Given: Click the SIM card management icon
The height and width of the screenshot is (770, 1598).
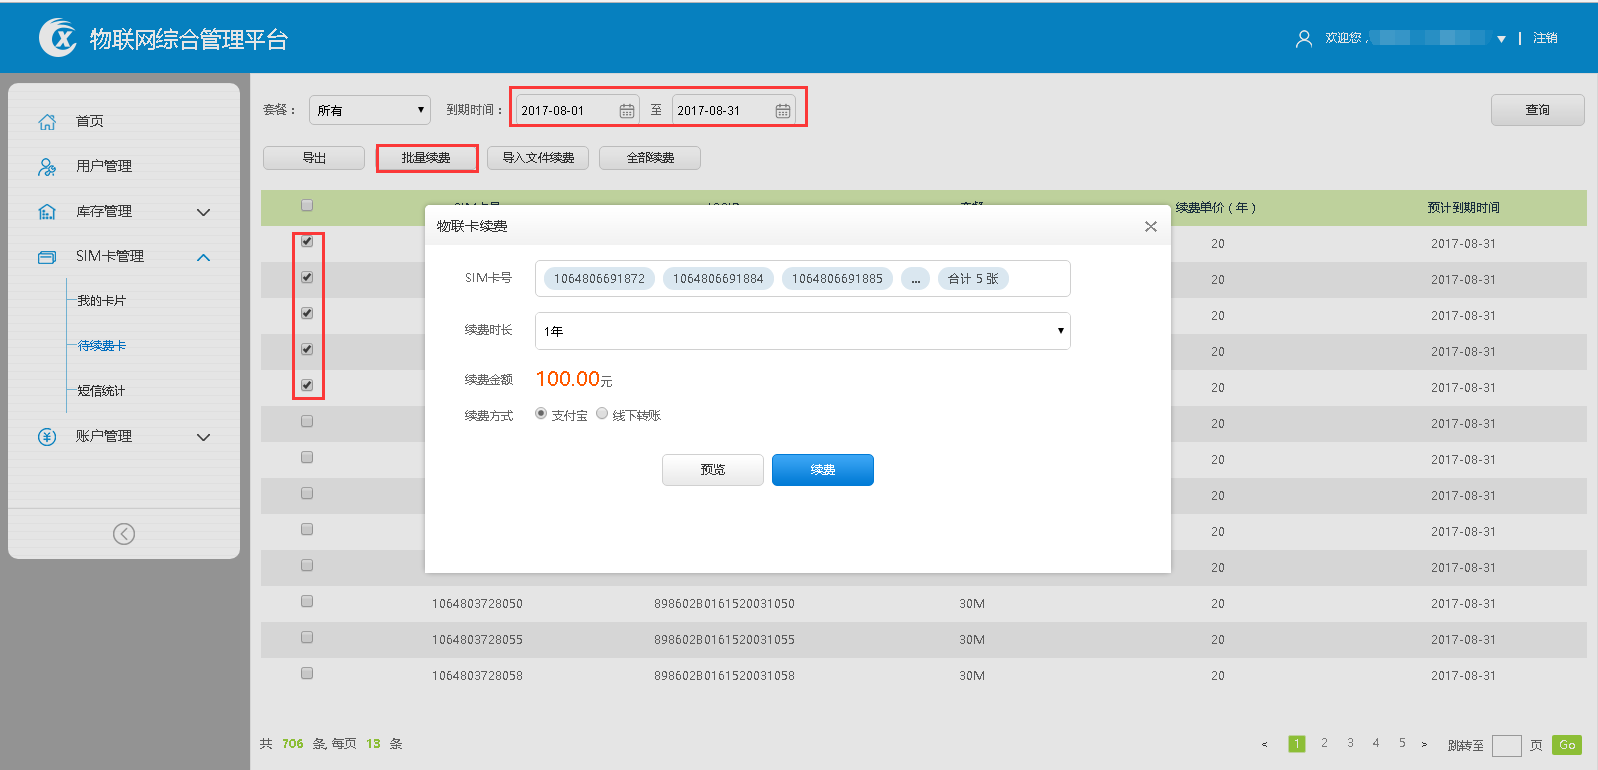Looking at the screenshot, I should 47,257.
